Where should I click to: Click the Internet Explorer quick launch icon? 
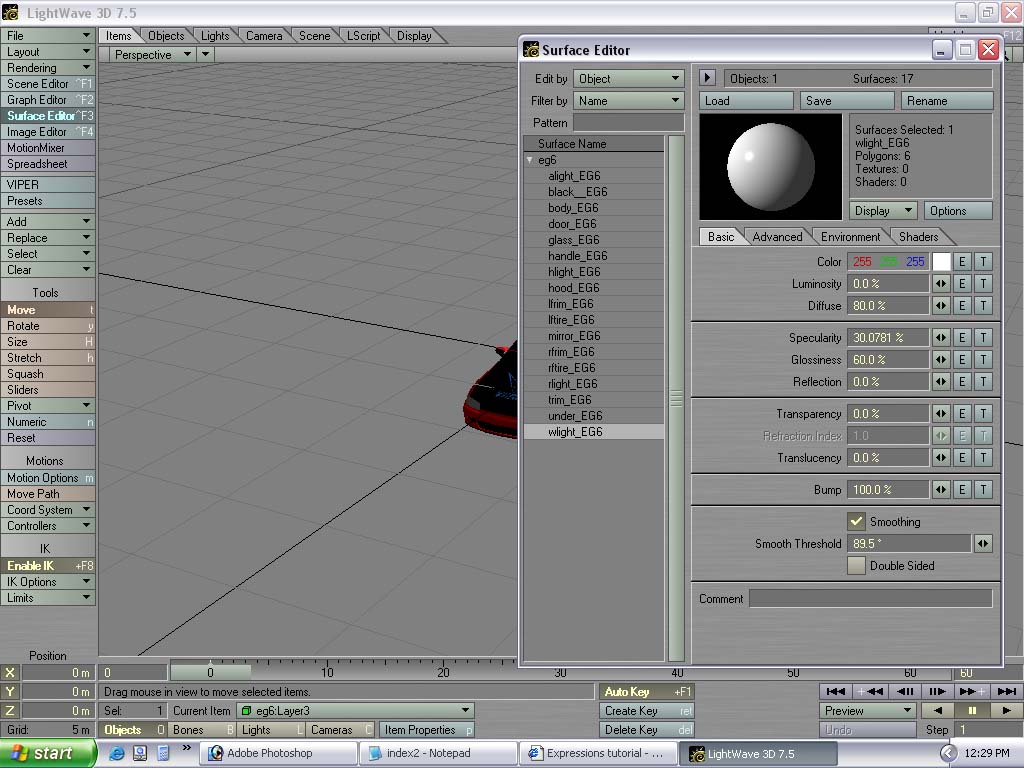(x=117, y=753)
